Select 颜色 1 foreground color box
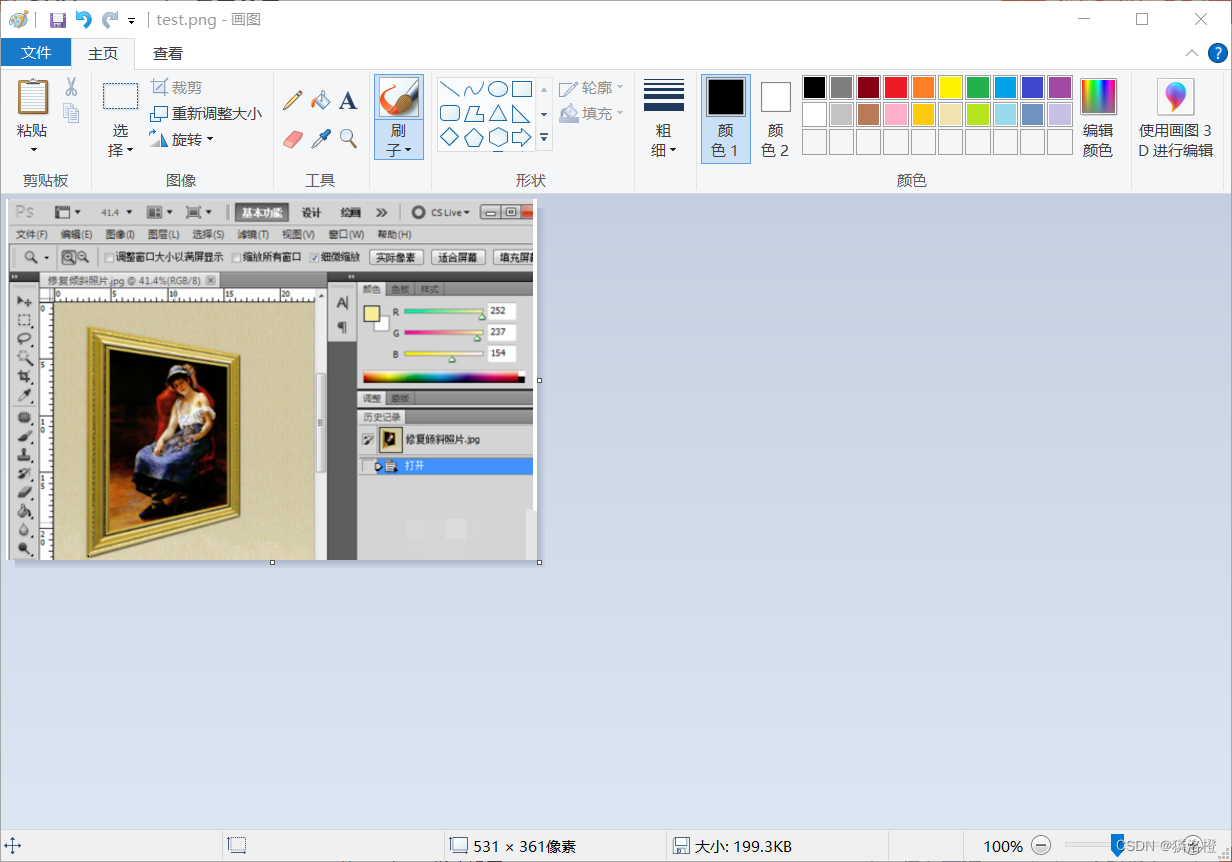This screenshot has height=862, width=1232. [x=726, y=118]
